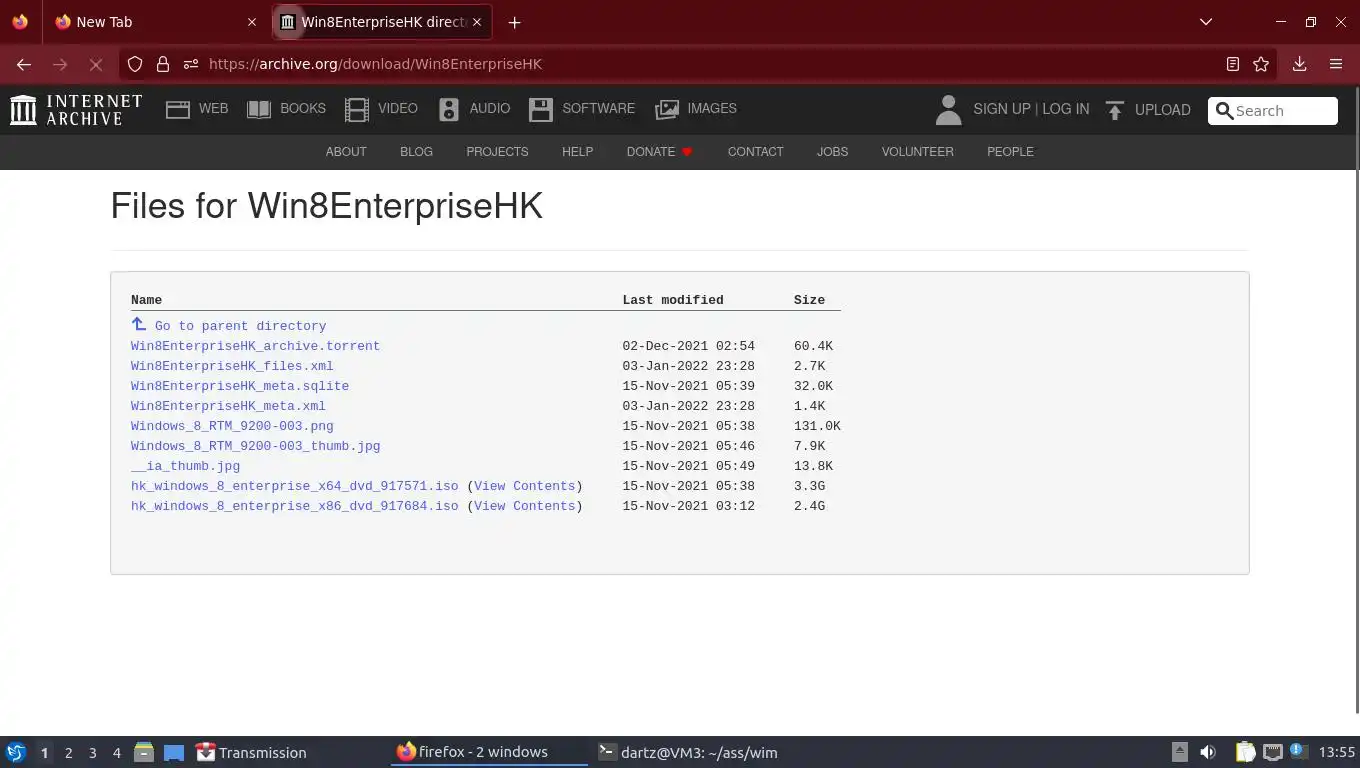Open the VOLUNTEER link
The width and height of the screenshot is (1360, 768).
pos(917,152)
